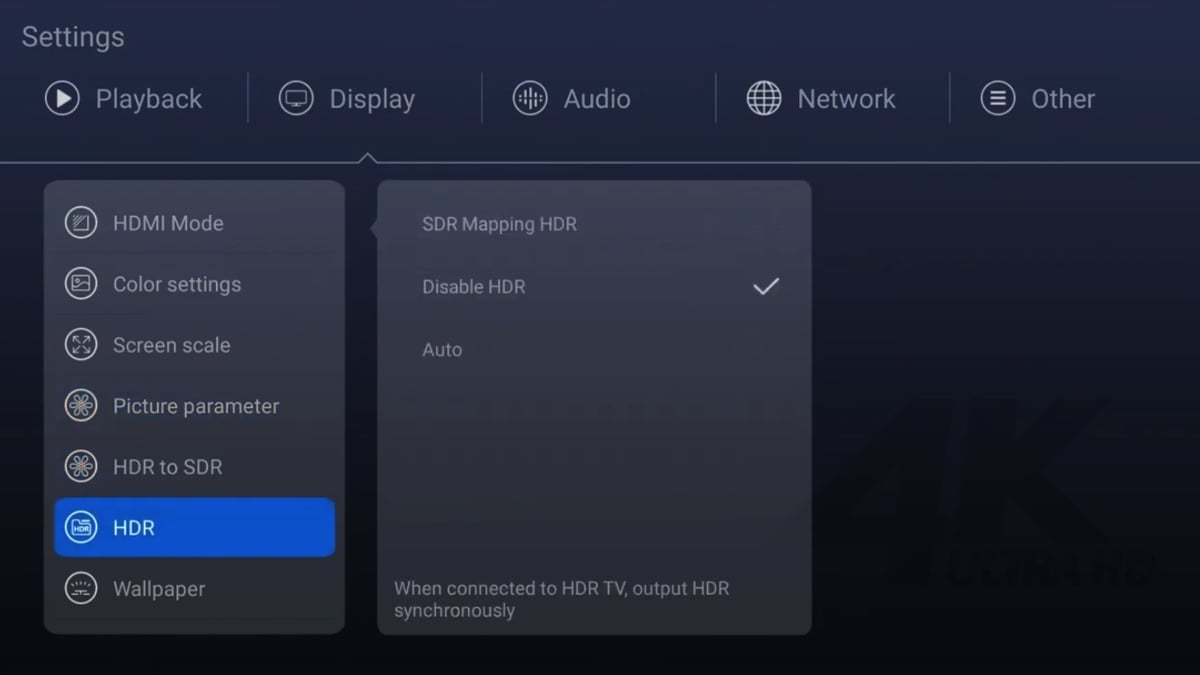Open the Wallpaper entry
The height and width of the screenshot is (675, 1200).
pyautogui.click(x=194, y=589)
